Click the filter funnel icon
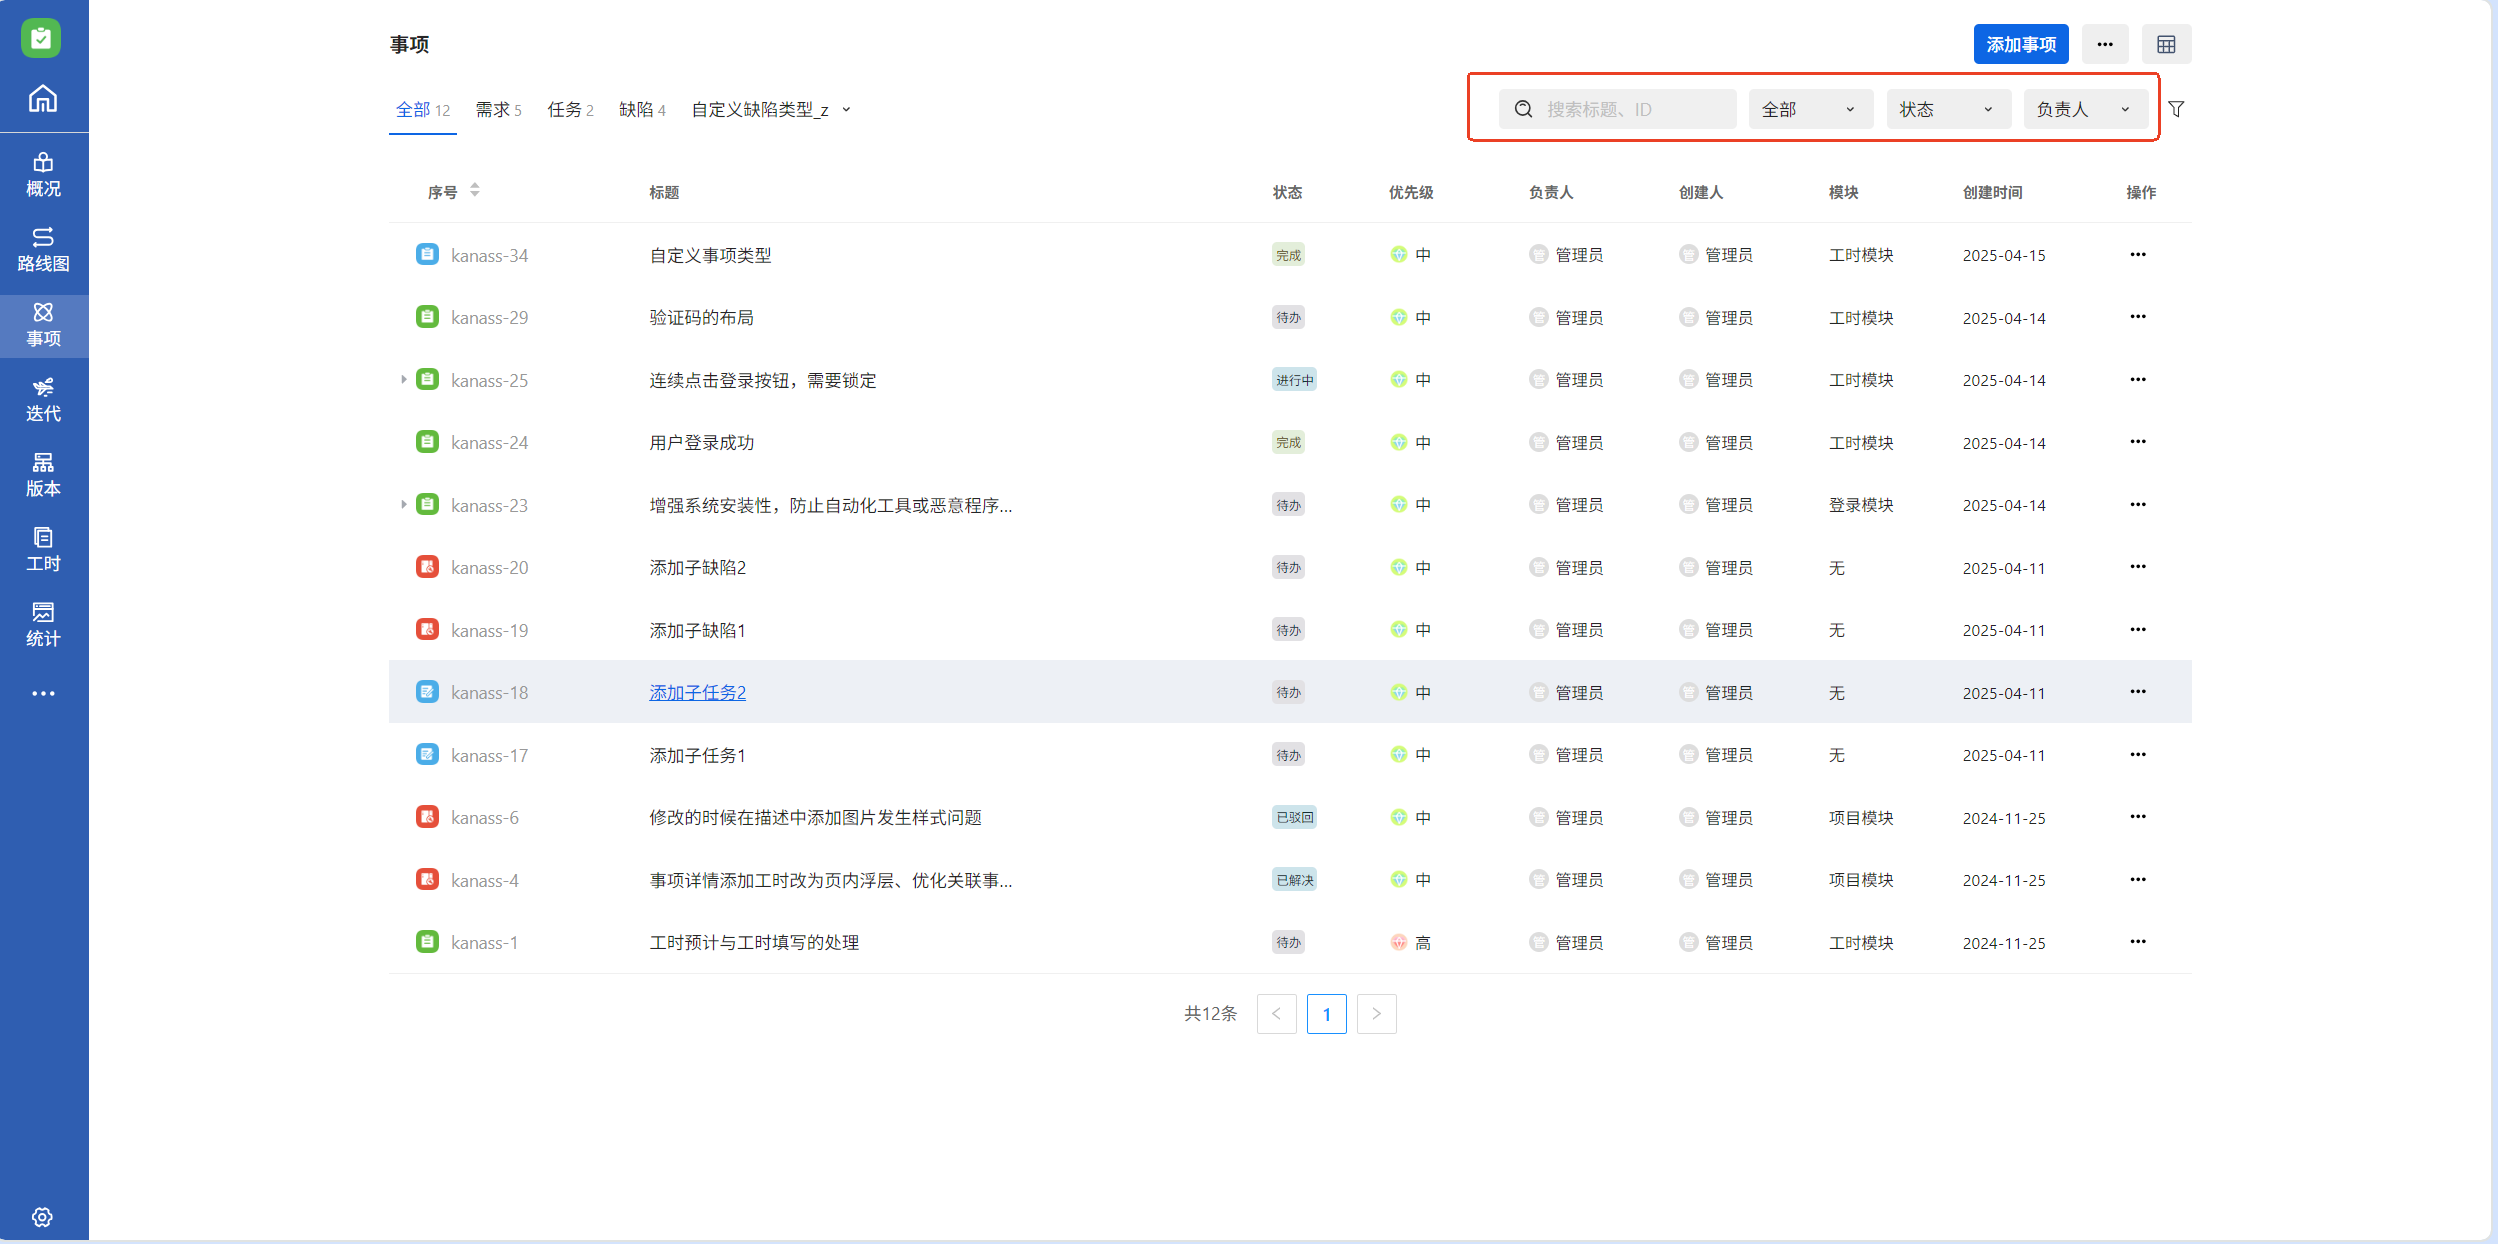This screenshot has height=1244, width=2498. (2176, 109)
